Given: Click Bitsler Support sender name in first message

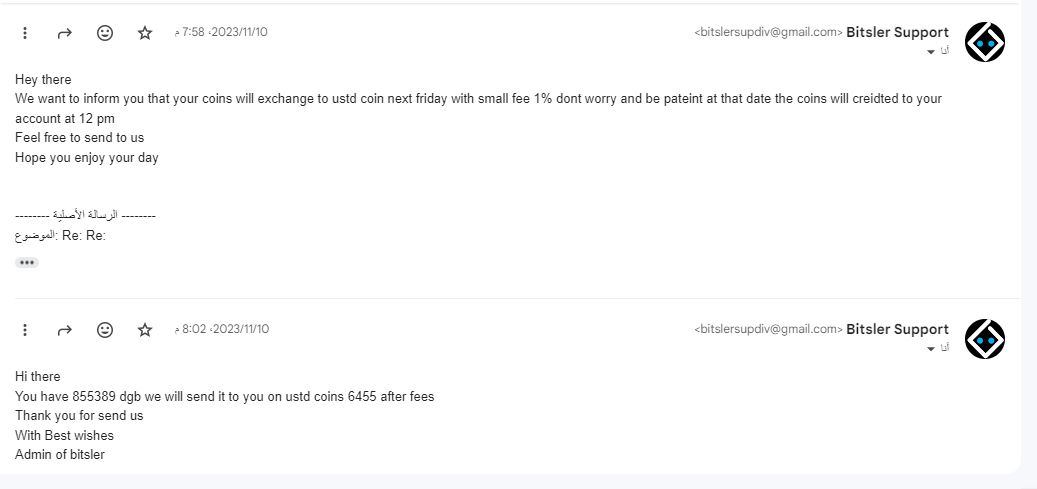Looking at the screenshot, I should [x=897, y=32].
